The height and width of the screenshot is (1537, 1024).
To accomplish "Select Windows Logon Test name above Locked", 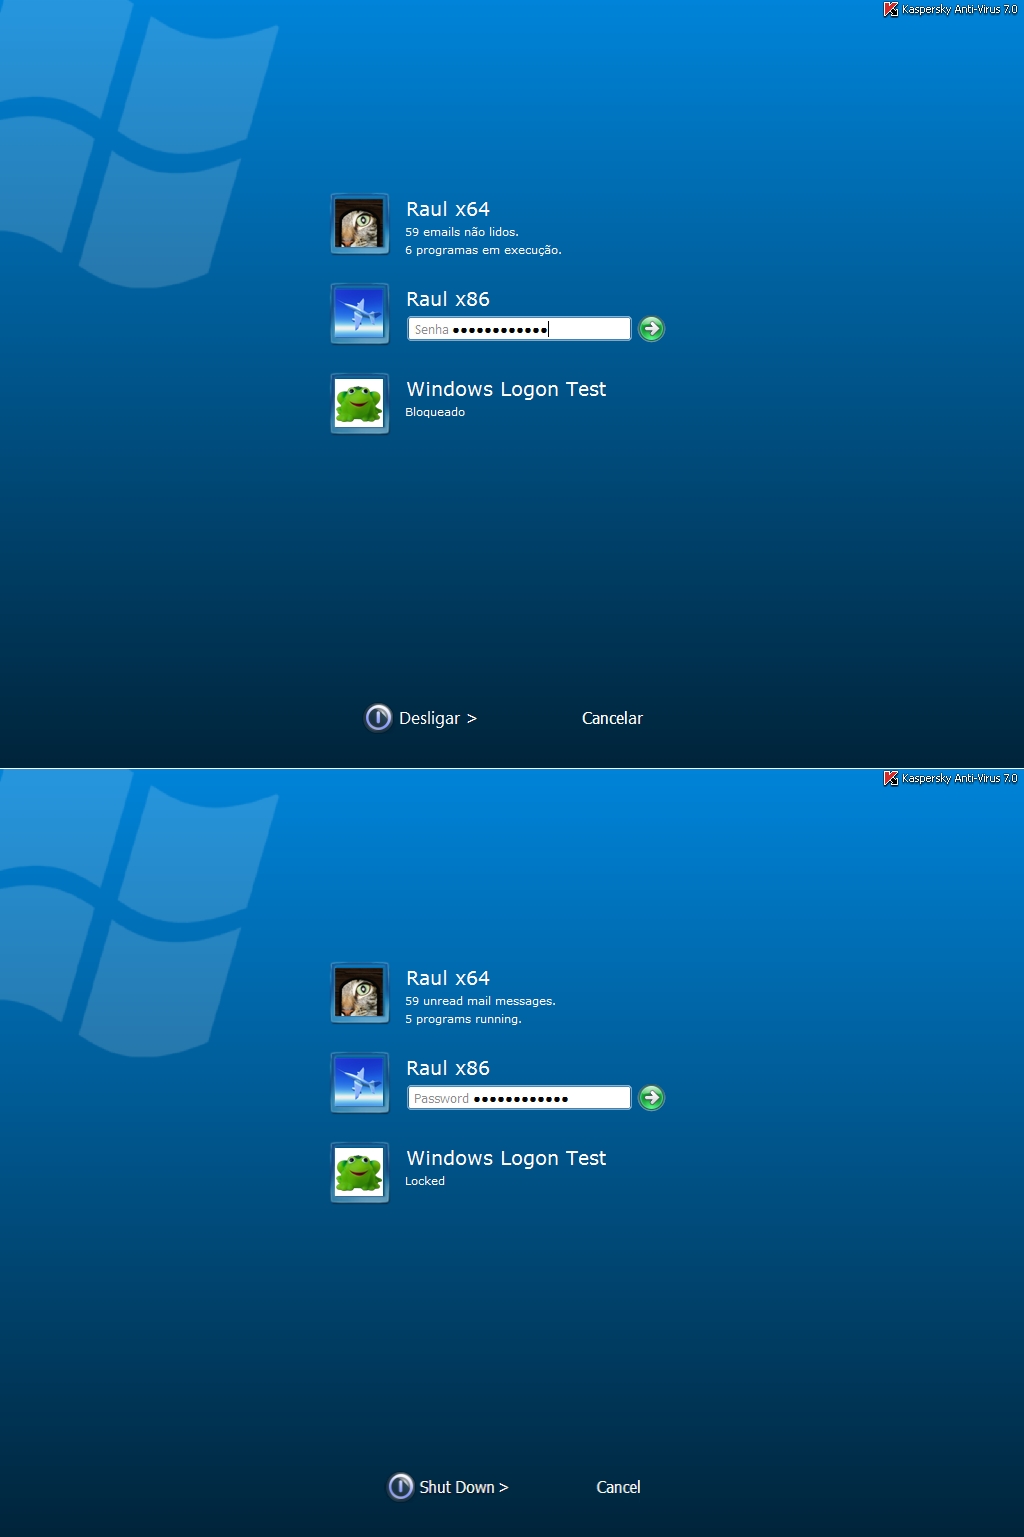I will pyautogui.click(x=506, y=1158).
